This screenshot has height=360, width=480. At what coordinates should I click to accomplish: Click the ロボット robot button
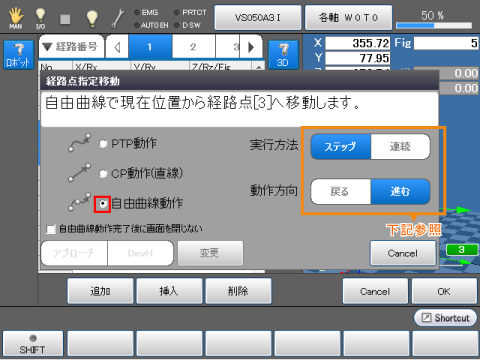(19, 55)
